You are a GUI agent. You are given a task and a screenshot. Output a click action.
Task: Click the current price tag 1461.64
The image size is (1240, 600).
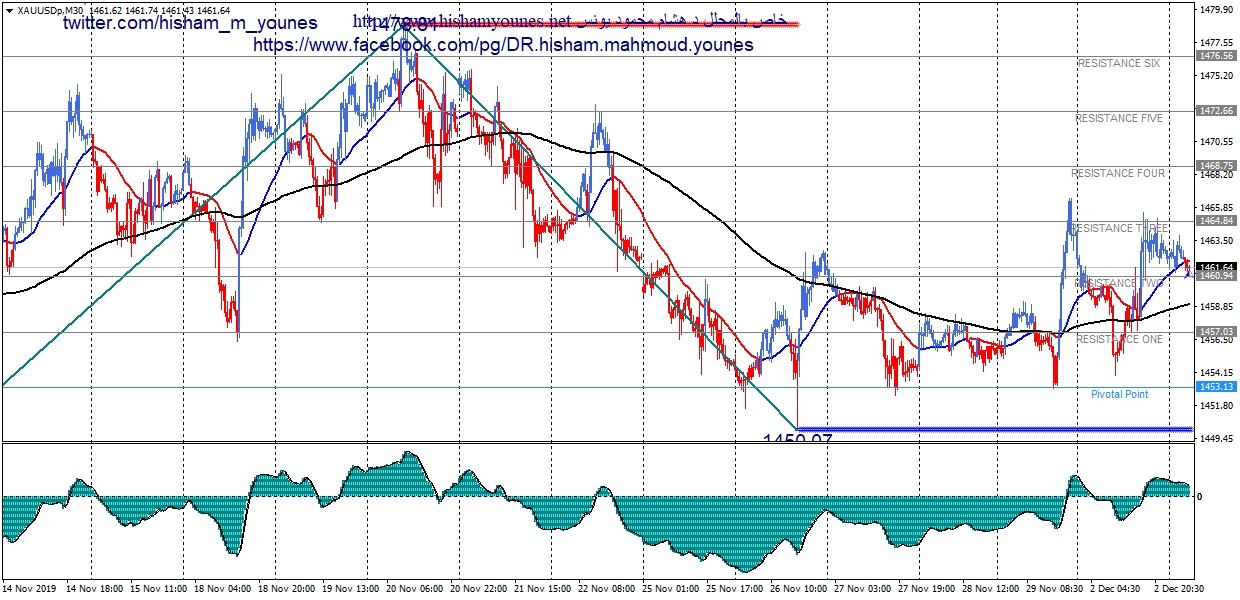1216,267
